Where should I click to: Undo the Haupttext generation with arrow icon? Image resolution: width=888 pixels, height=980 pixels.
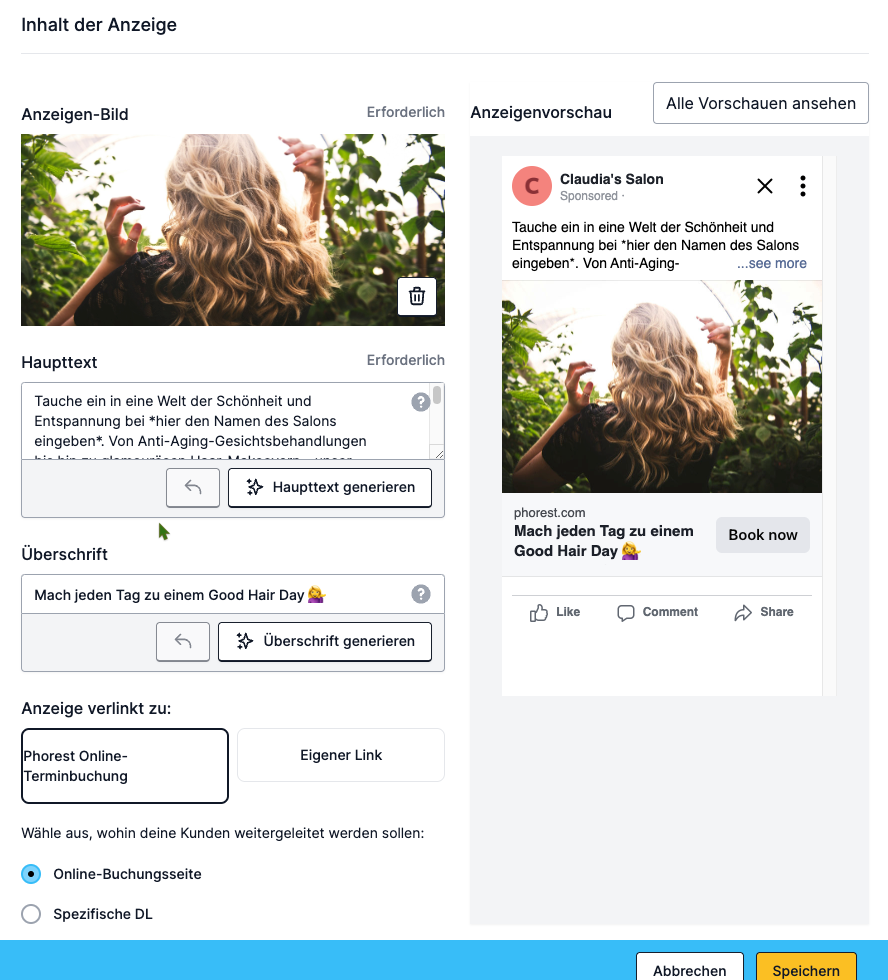[x=192, y=488]
